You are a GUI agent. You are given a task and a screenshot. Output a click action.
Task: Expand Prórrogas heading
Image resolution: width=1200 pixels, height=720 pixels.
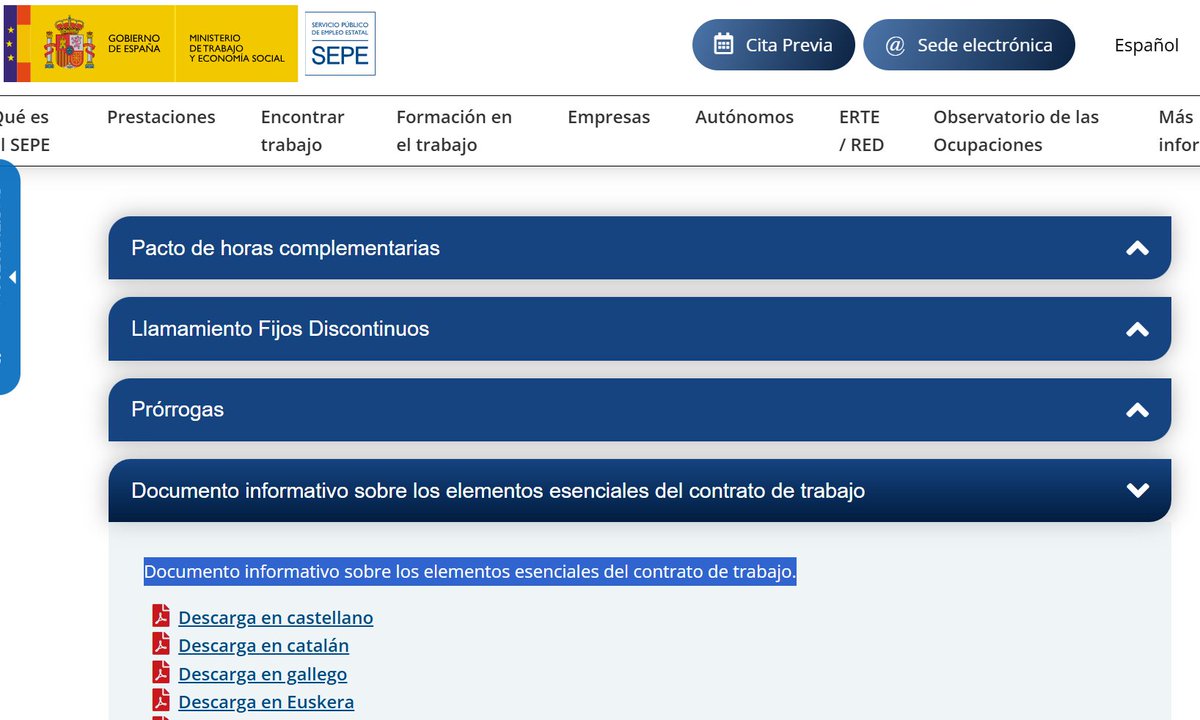point(639,410)
